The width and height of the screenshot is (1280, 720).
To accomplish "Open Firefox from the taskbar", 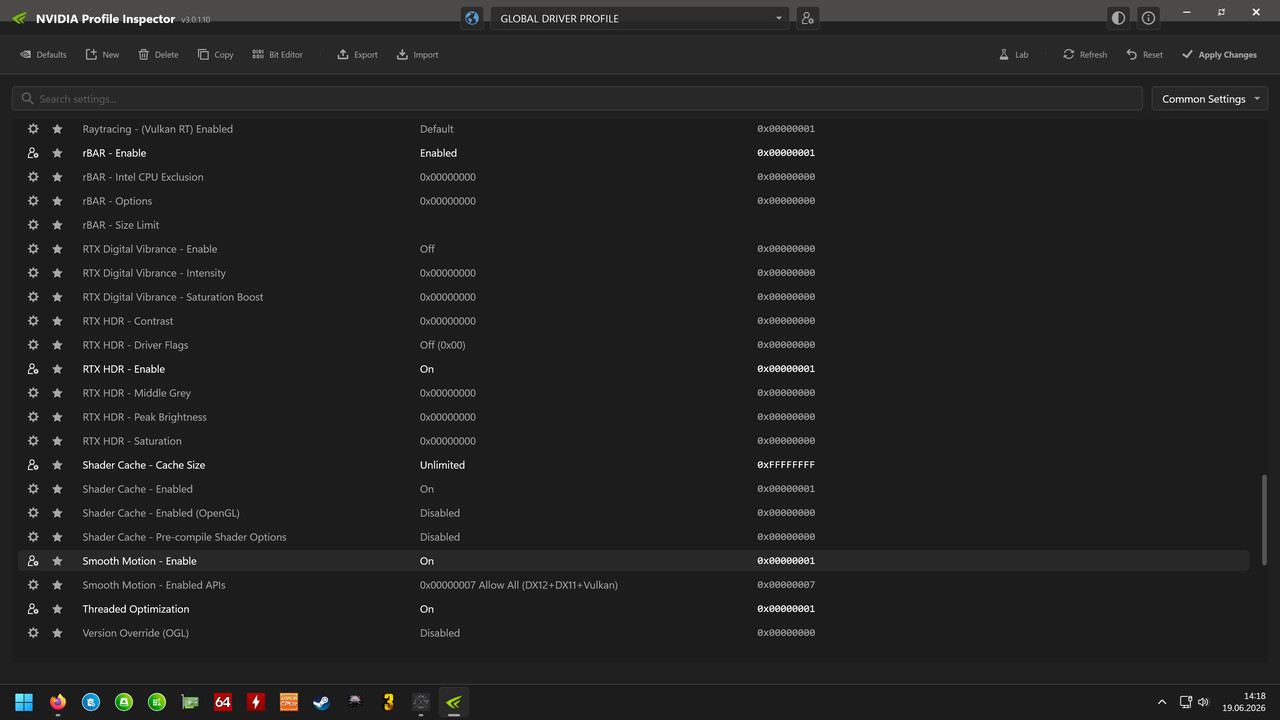I will click(x=57, y=702).
